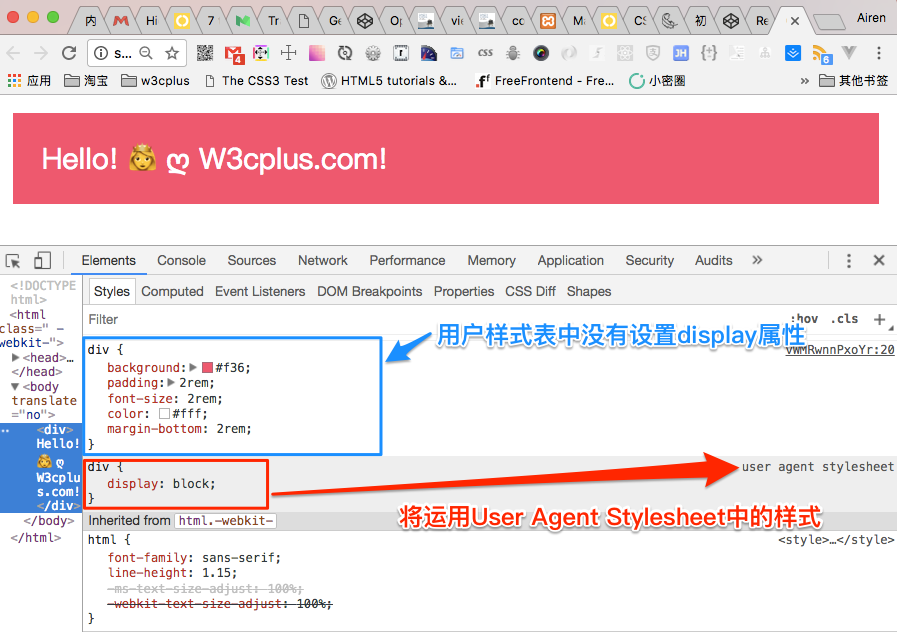Open the blue chevron-down extension icon
The height and width of the screenshot is (632, 897).
coord(793,53)
